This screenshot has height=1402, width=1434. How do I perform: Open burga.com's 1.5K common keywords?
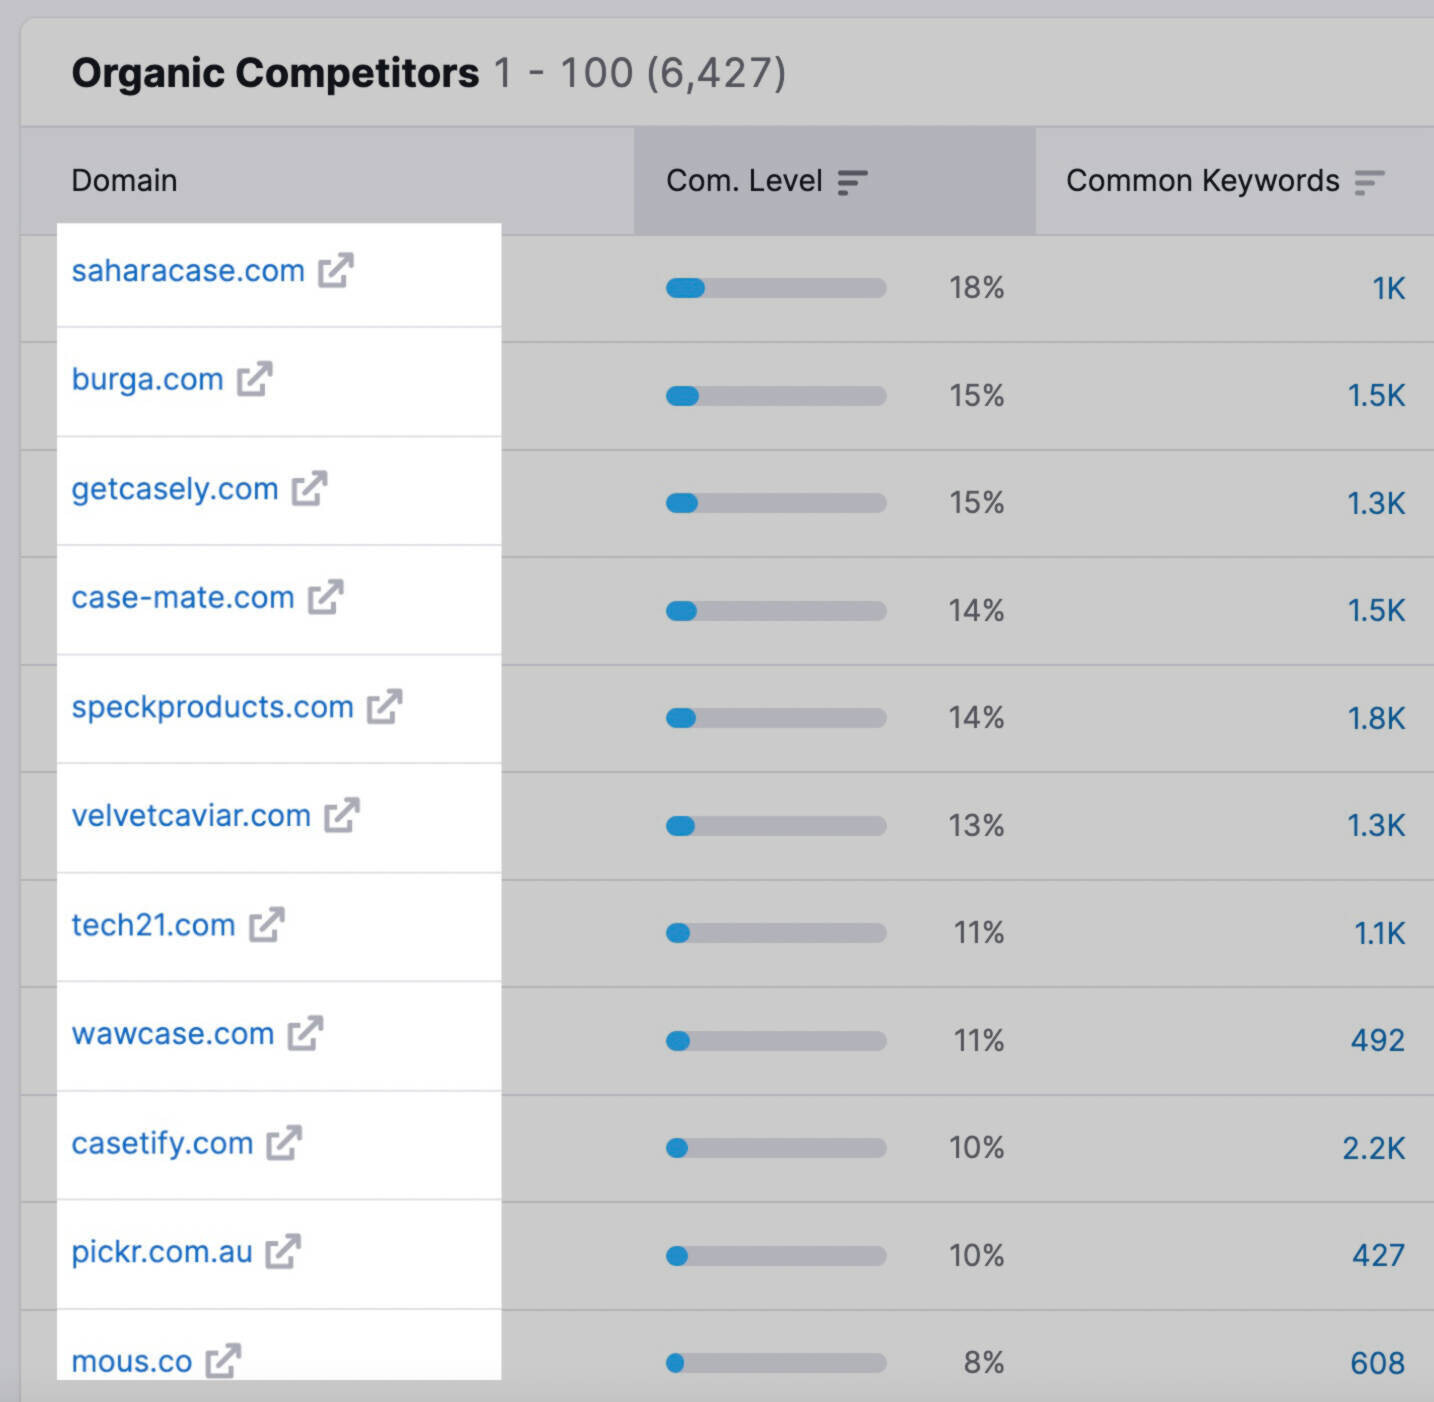point(1376,395)
